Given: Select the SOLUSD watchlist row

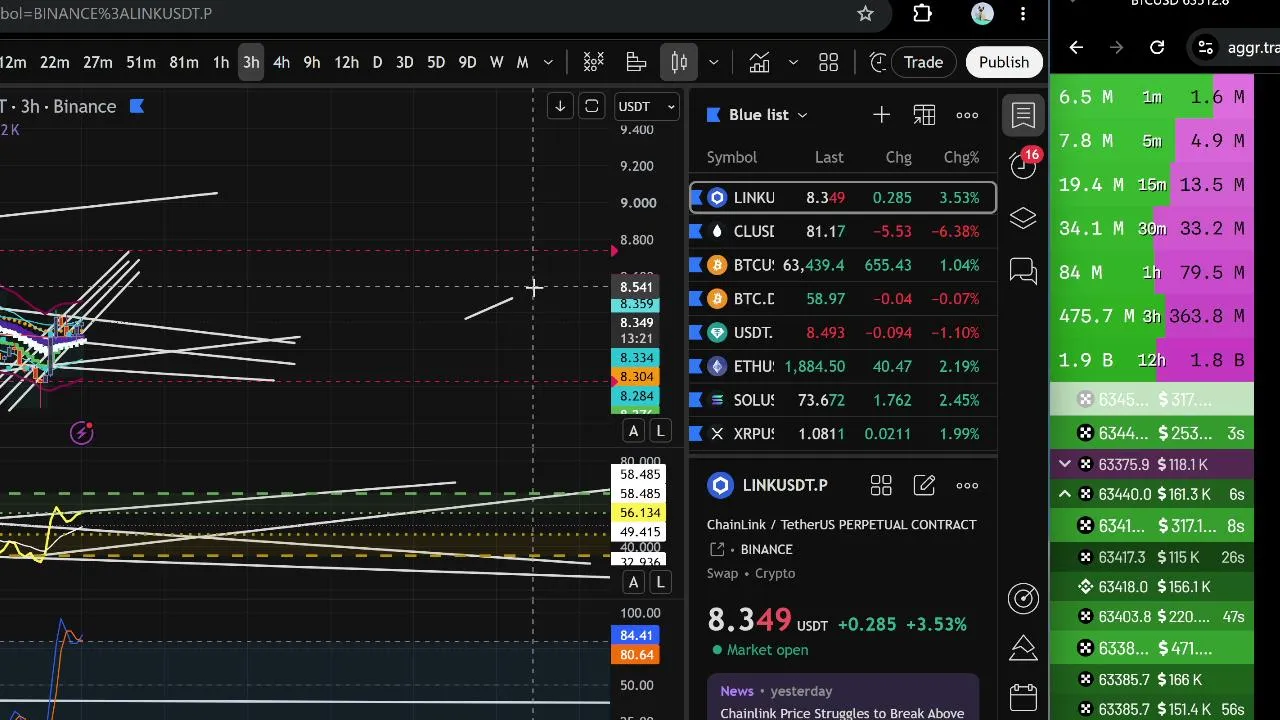Looking at the screenshot, I should click(x=843, y=400).
